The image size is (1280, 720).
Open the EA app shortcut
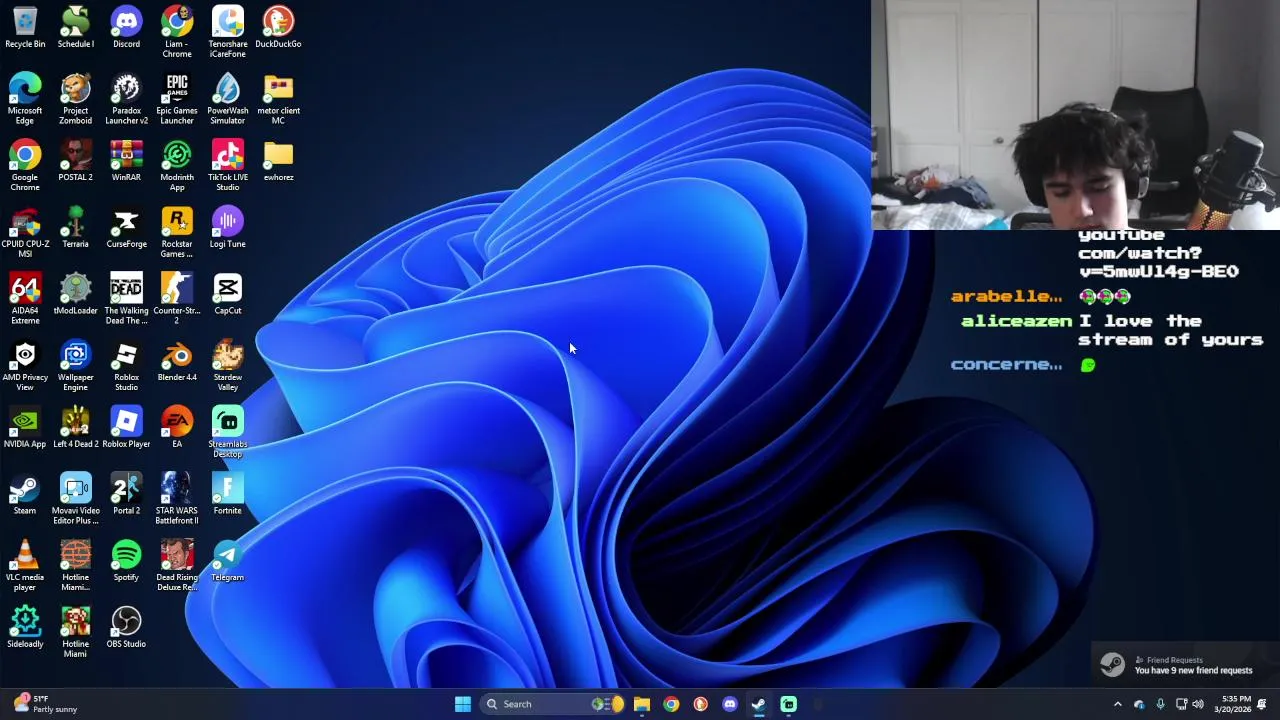(x=177, y=428)
